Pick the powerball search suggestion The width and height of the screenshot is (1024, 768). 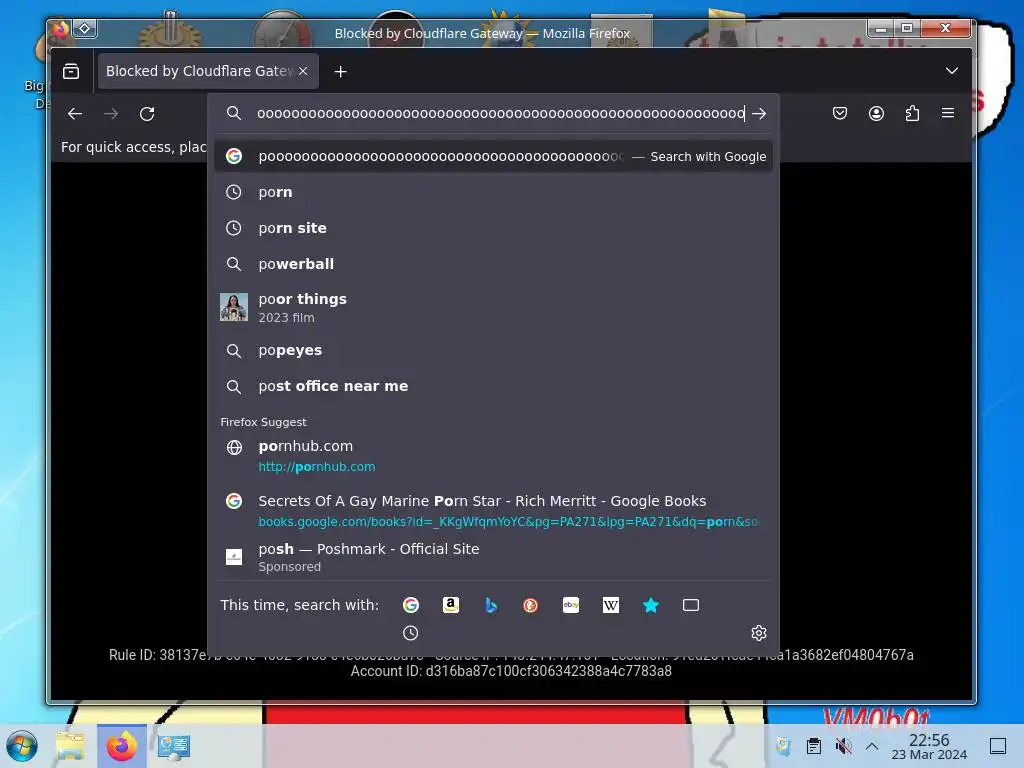tap(494, 264)
